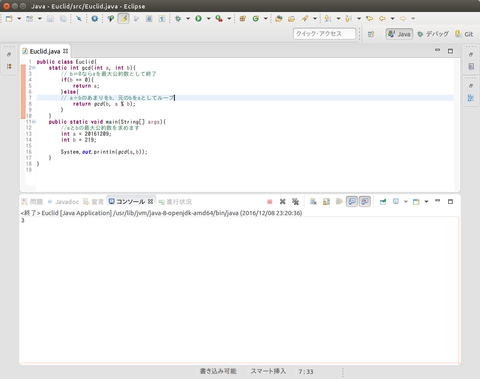
Task: Maximize the console panel
Action: 450,201
